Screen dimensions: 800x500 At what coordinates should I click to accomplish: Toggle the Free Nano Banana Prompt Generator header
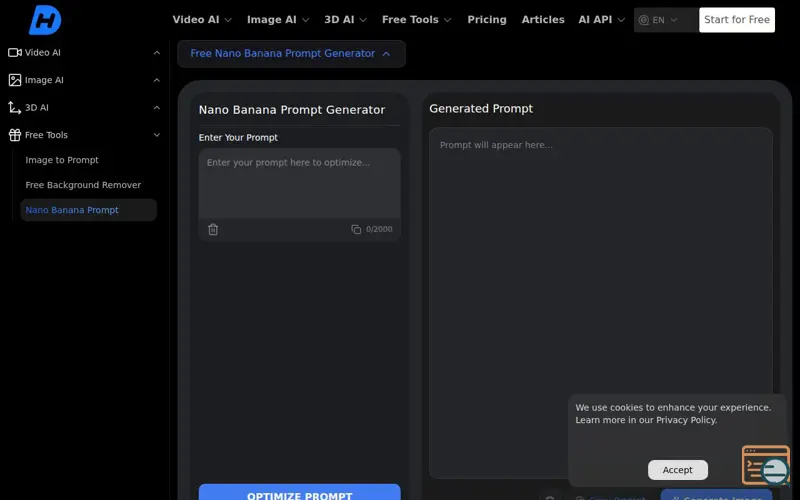pyautogui.click(x=291, y=54)
